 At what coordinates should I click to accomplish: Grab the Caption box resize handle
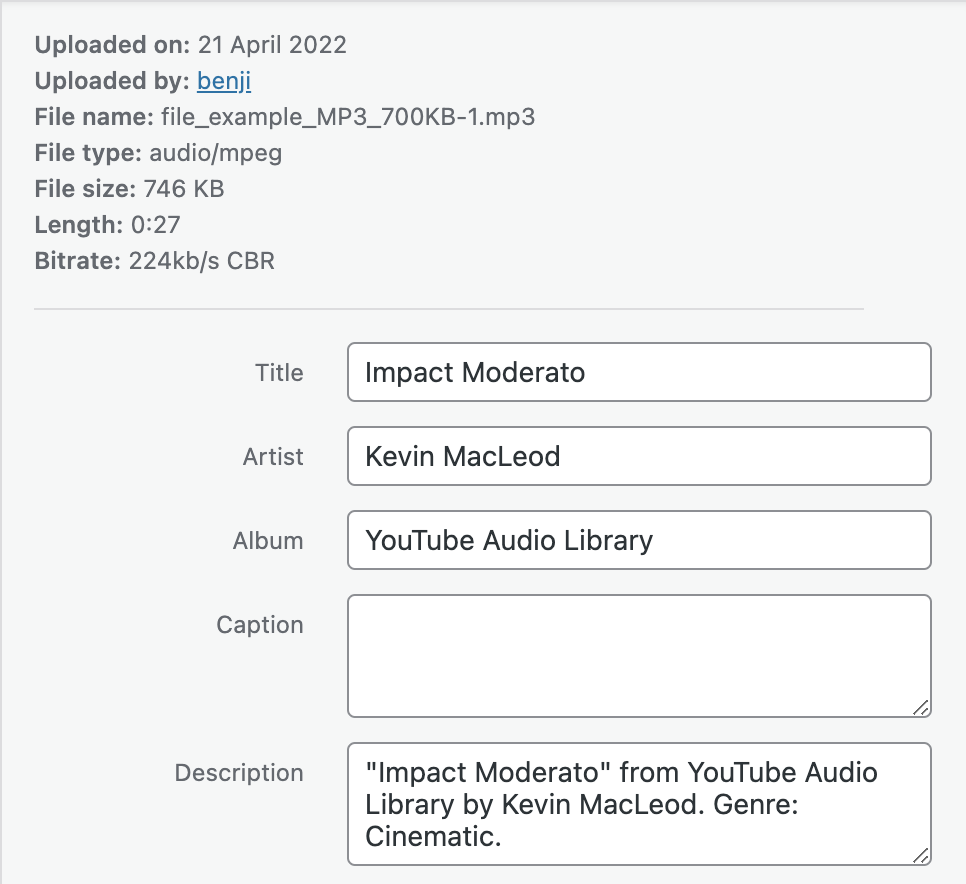coord(920,708)
